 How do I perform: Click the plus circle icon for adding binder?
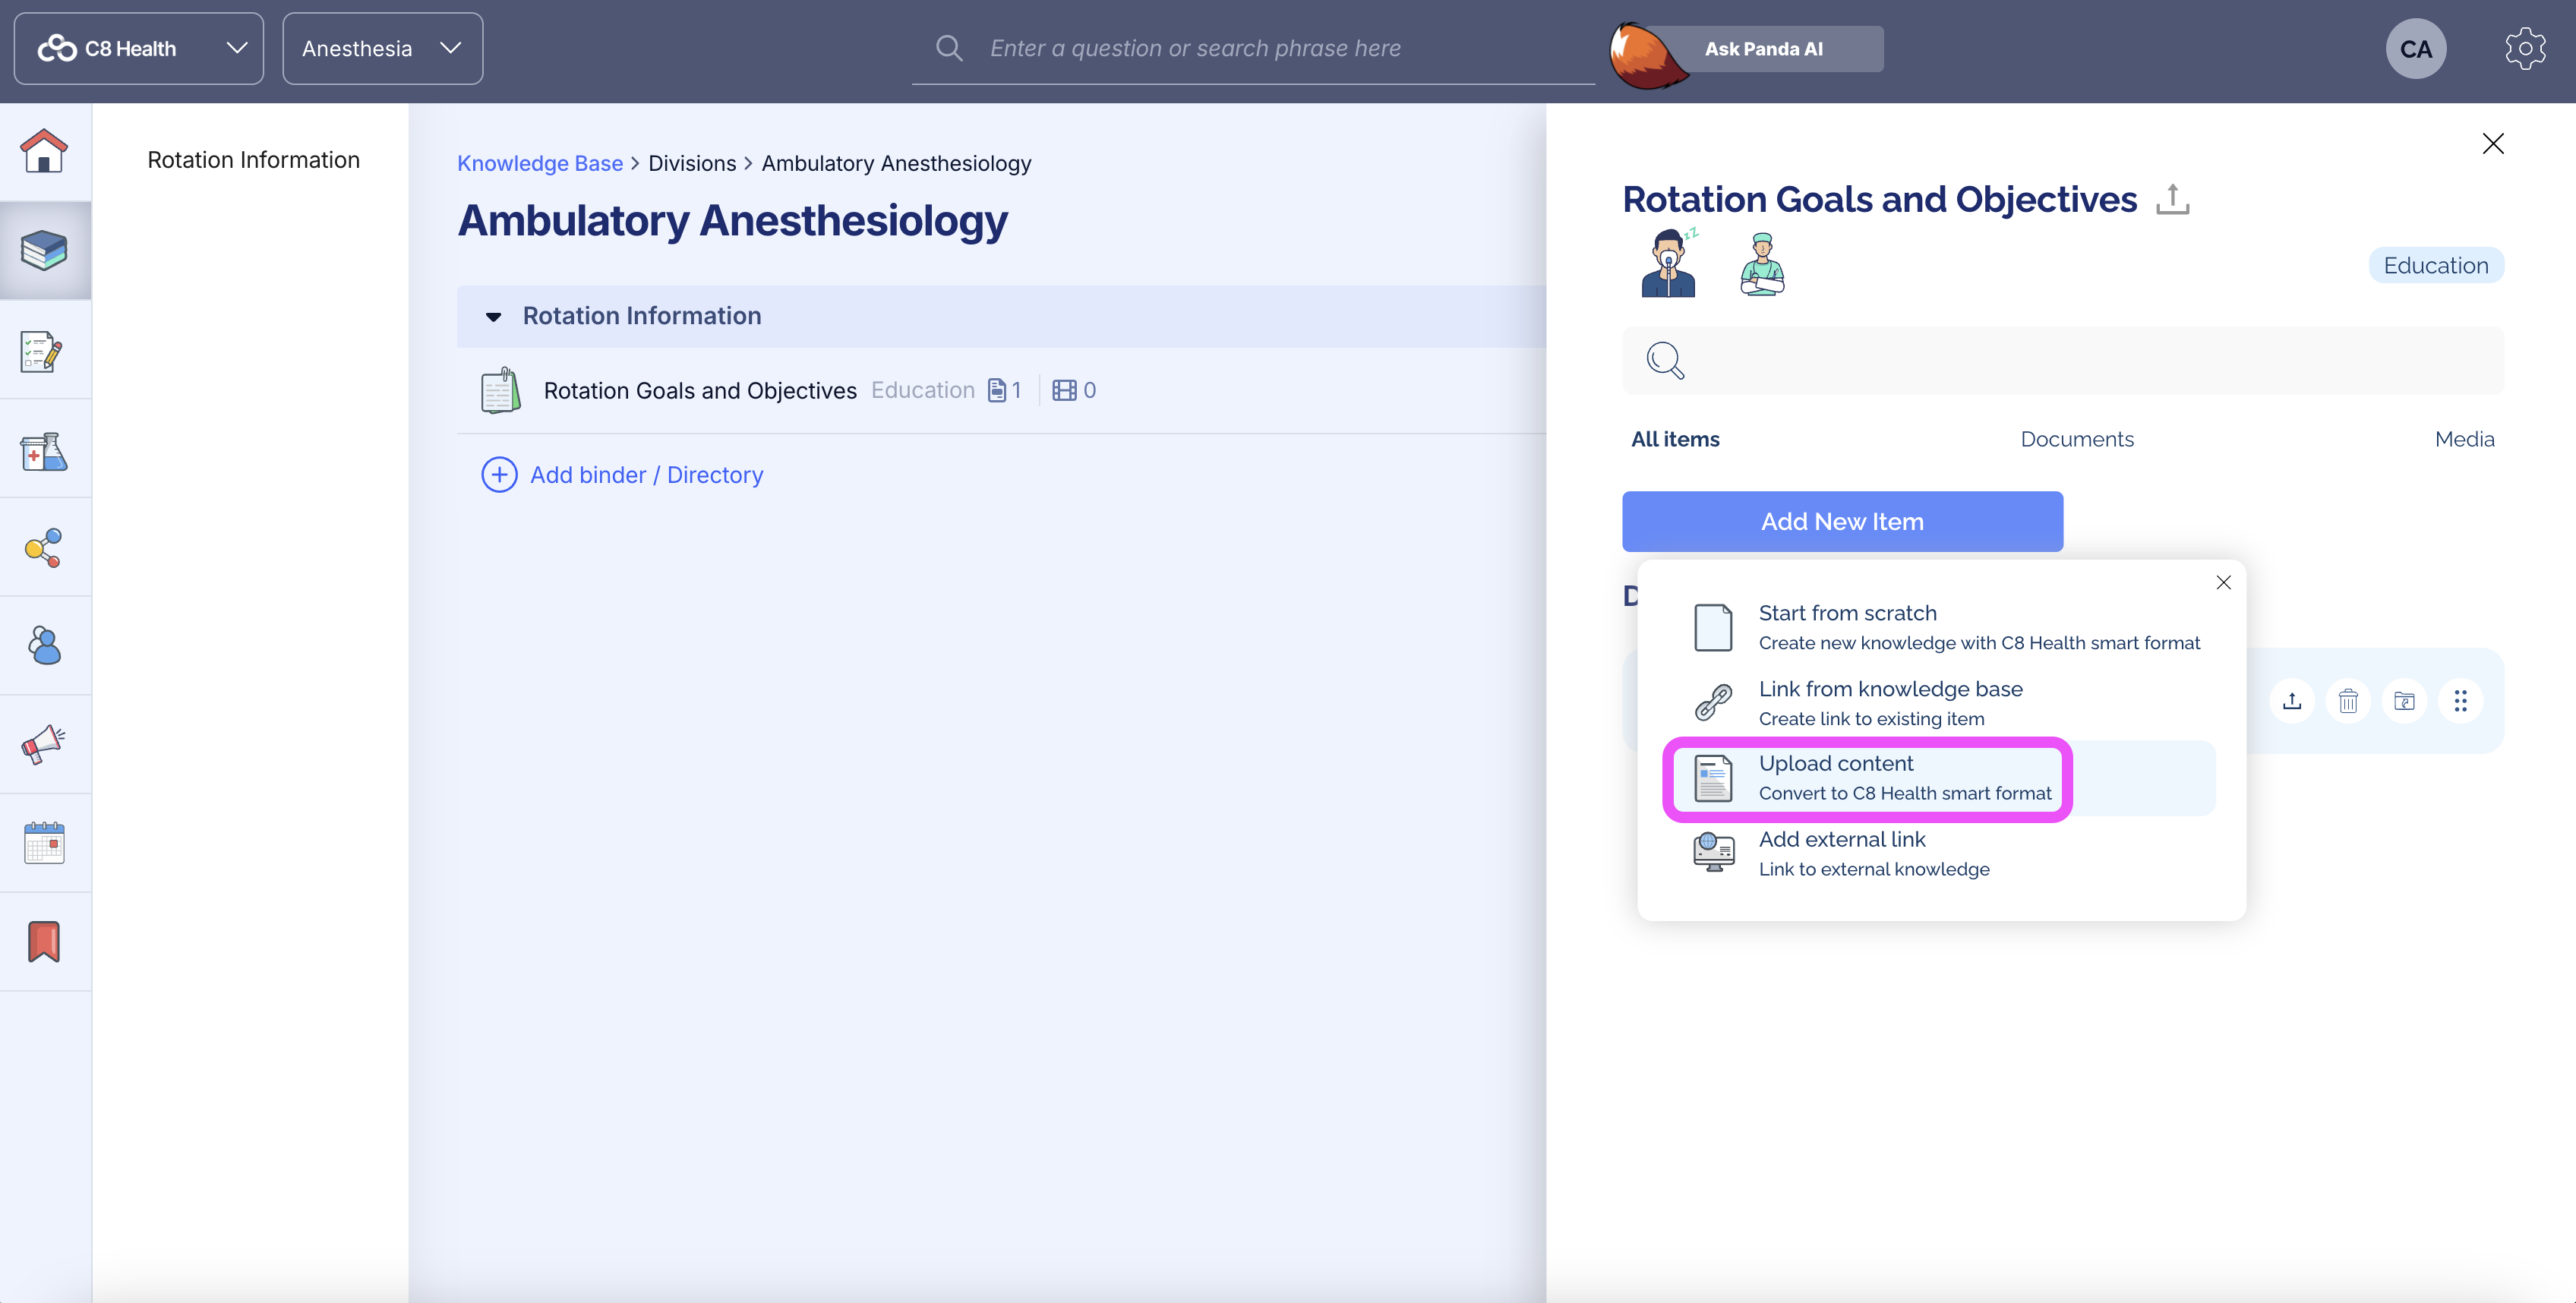499,475
